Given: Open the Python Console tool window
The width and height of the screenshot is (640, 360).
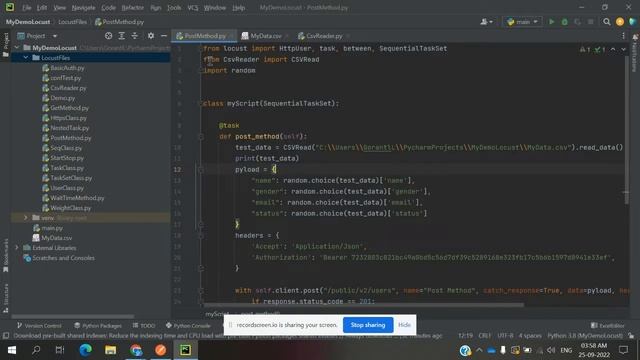Looking at the screenshot, I should [188, 326].
